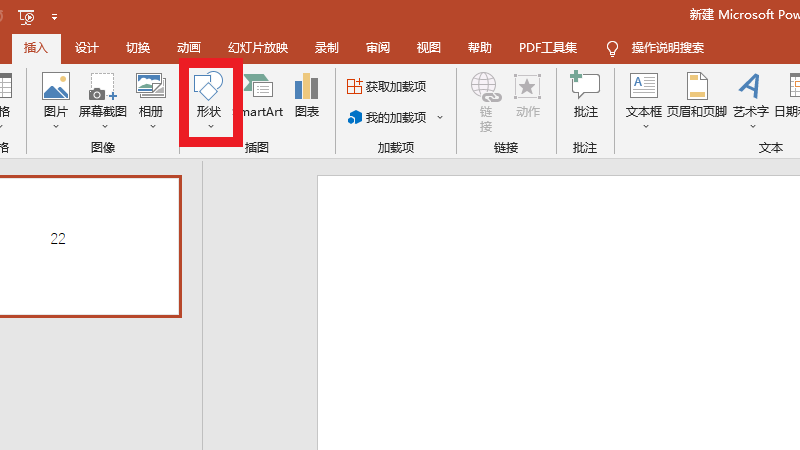This screenshot has width=800, height=450.
Task: Open the Shapes (形状) gallery
Action: tap(209, 90)
